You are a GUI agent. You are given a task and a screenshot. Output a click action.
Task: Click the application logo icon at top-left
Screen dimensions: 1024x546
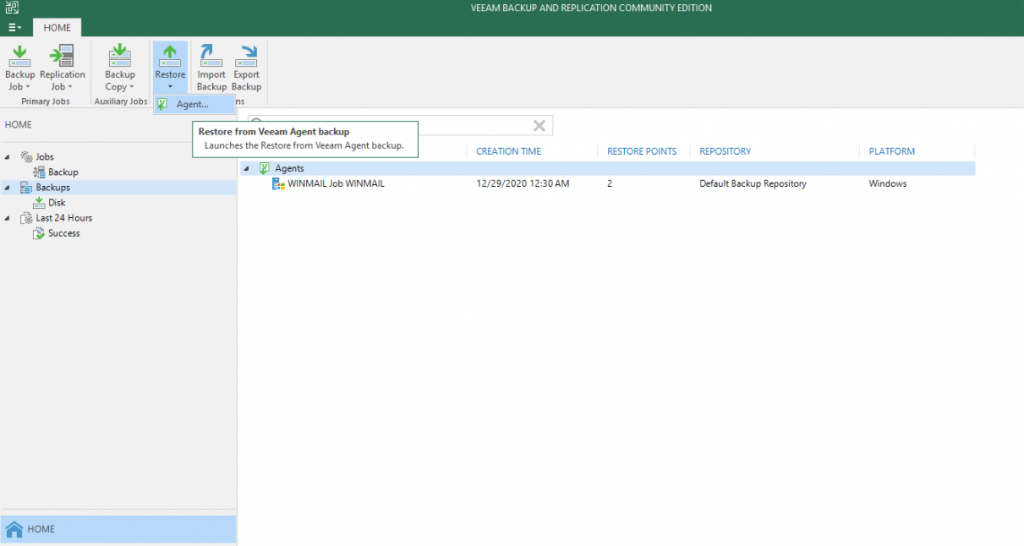[x=12, y=8]
